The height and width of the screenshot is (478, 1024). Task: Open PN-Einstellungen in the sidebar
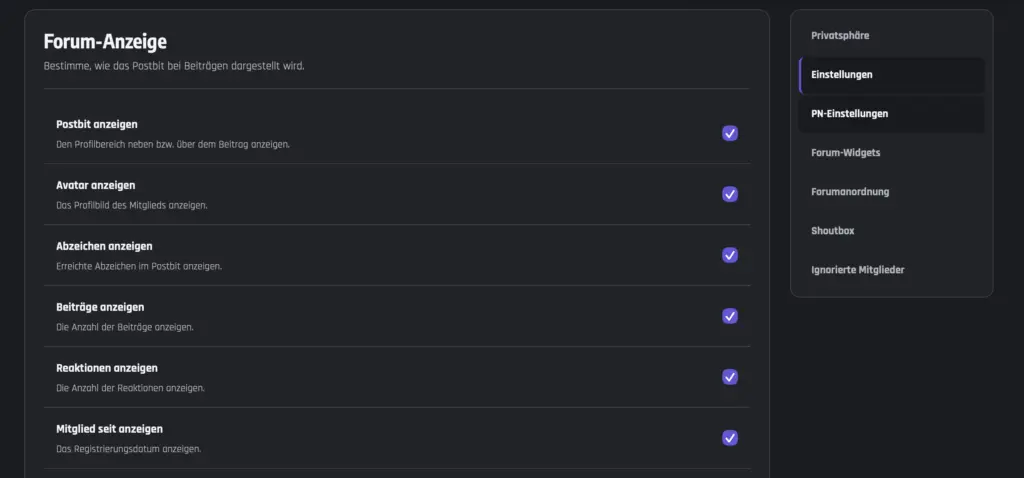[x=891, y=114]
